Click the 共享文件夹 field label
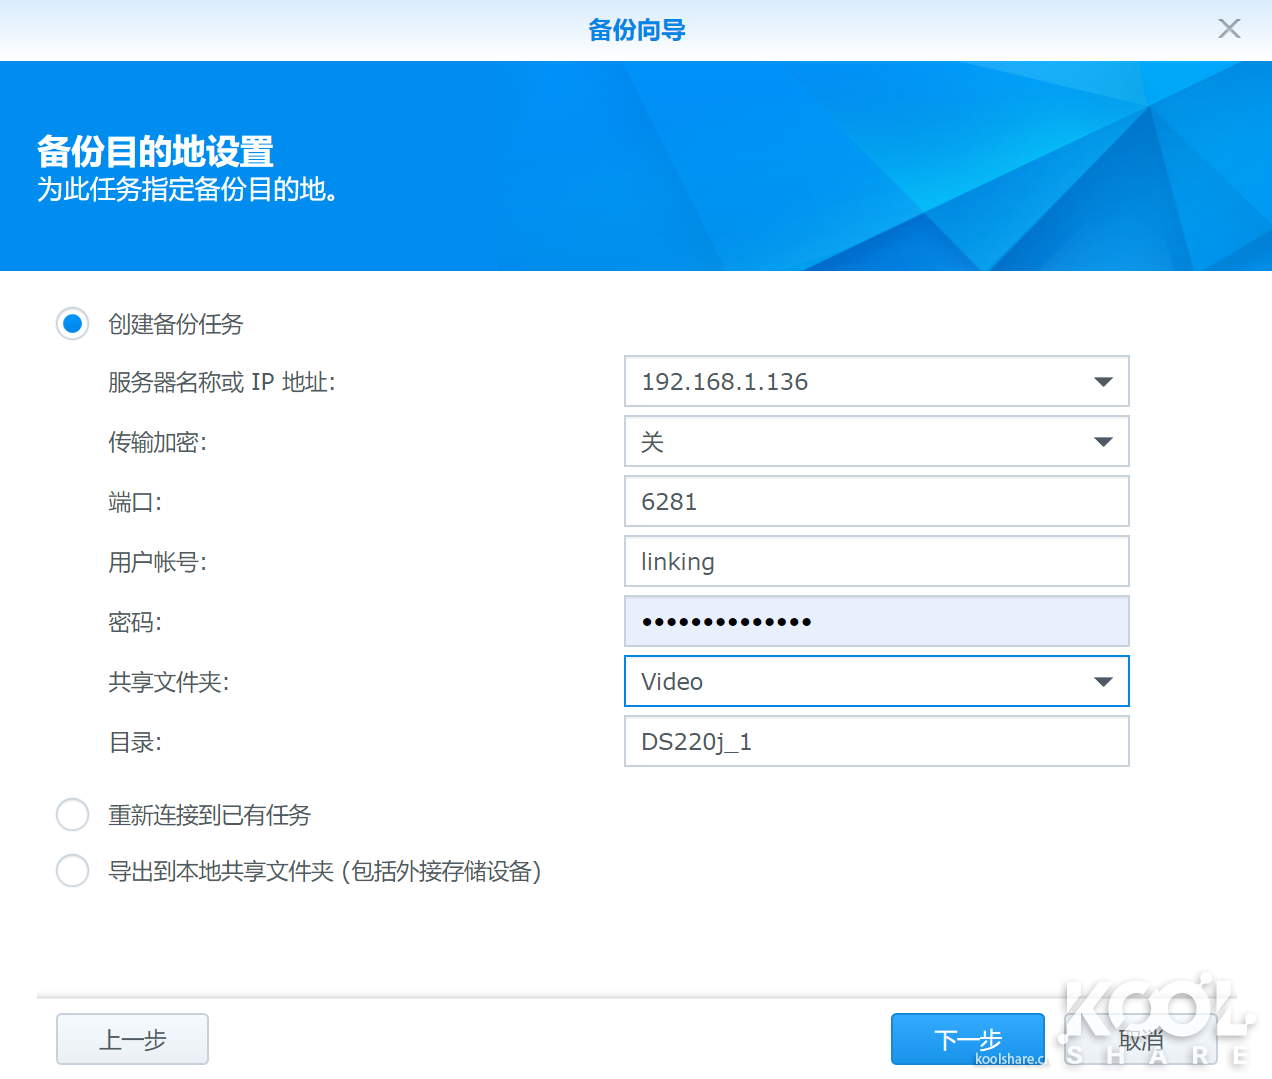The image size is (1272, 1079). [x=168, y=683]
